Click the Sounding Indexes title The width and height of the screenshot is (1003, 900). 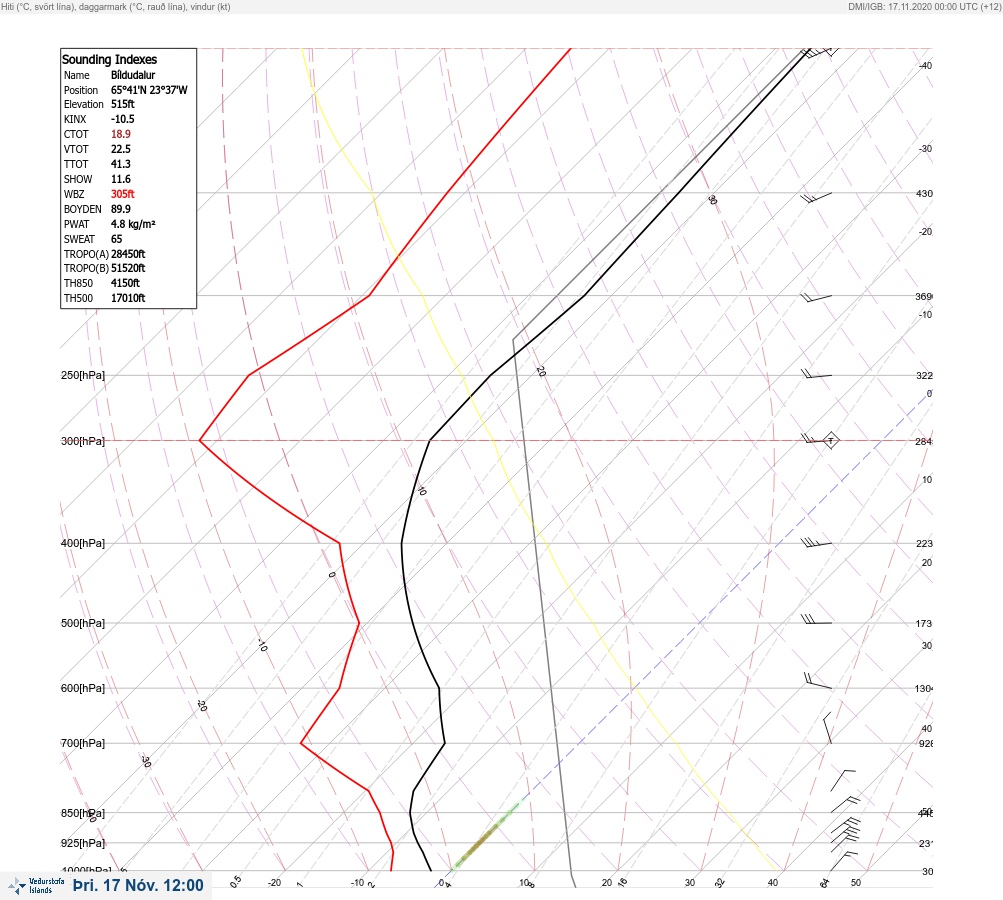(109, 59)
